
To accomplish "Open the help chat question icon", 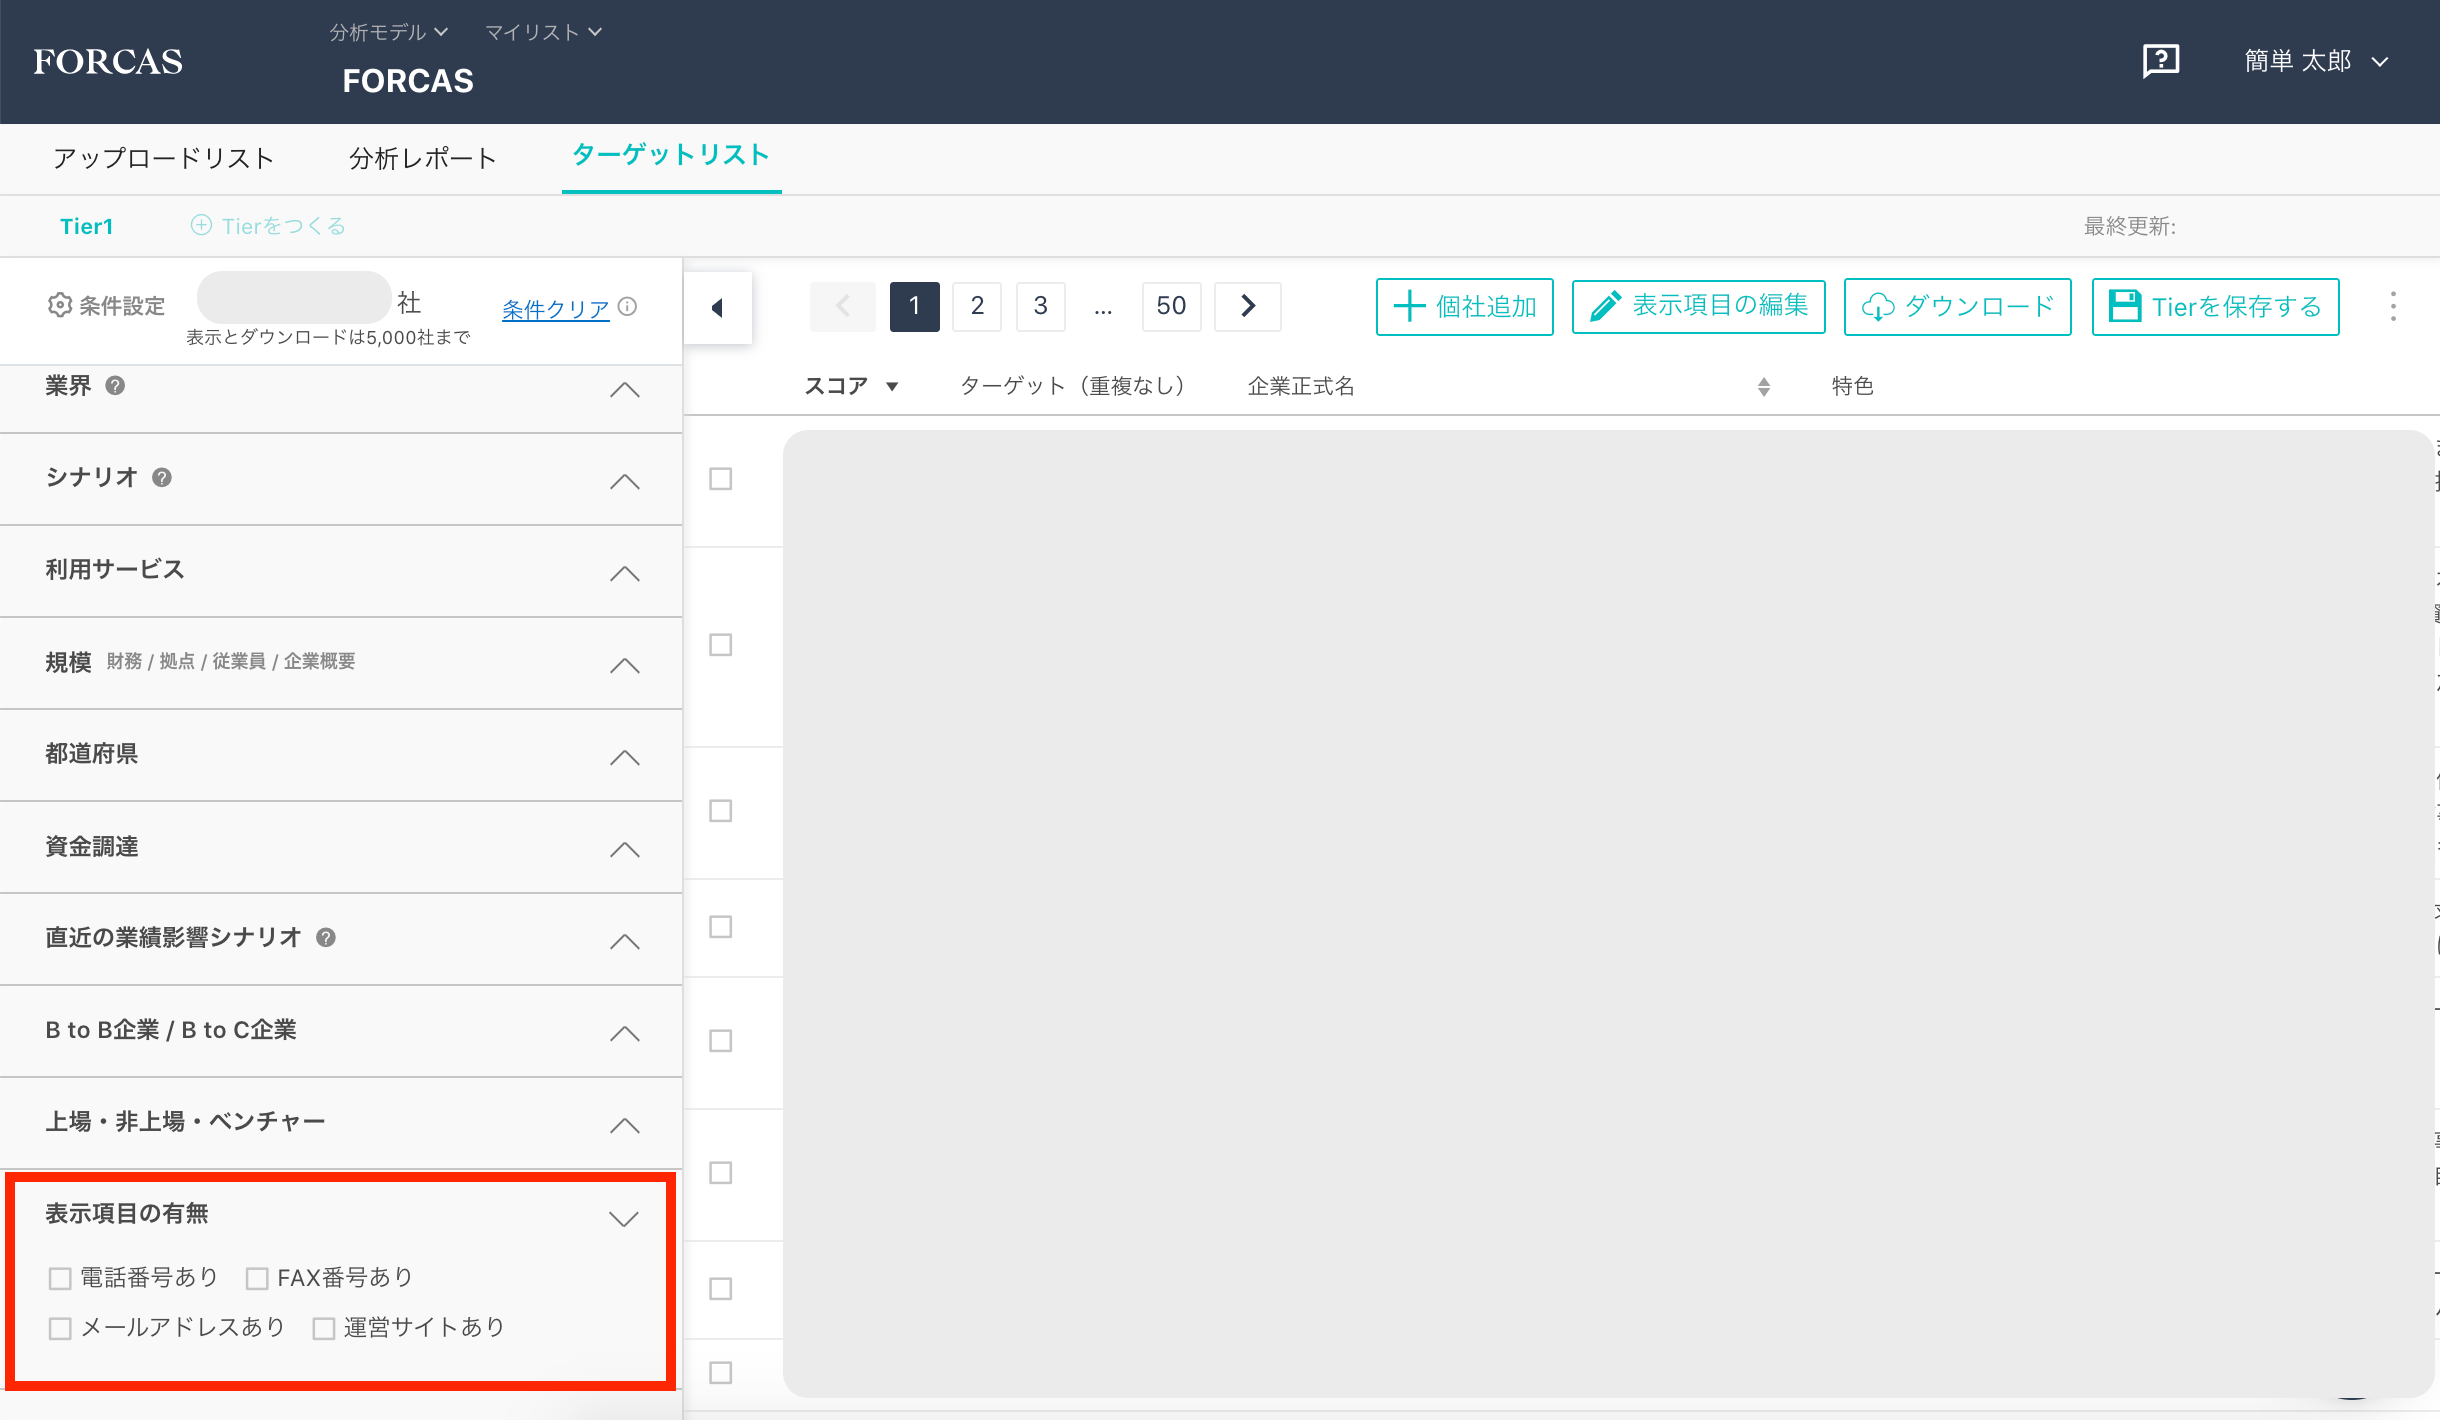I will point(2160,61).
